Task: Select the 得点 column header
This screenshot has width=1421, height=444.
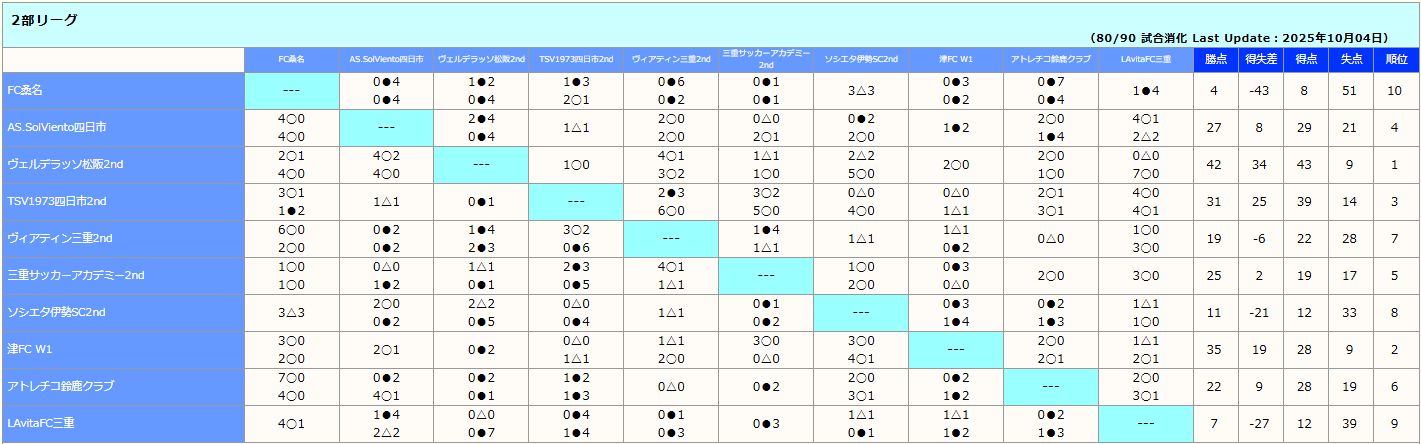Action: [1306, 59]
